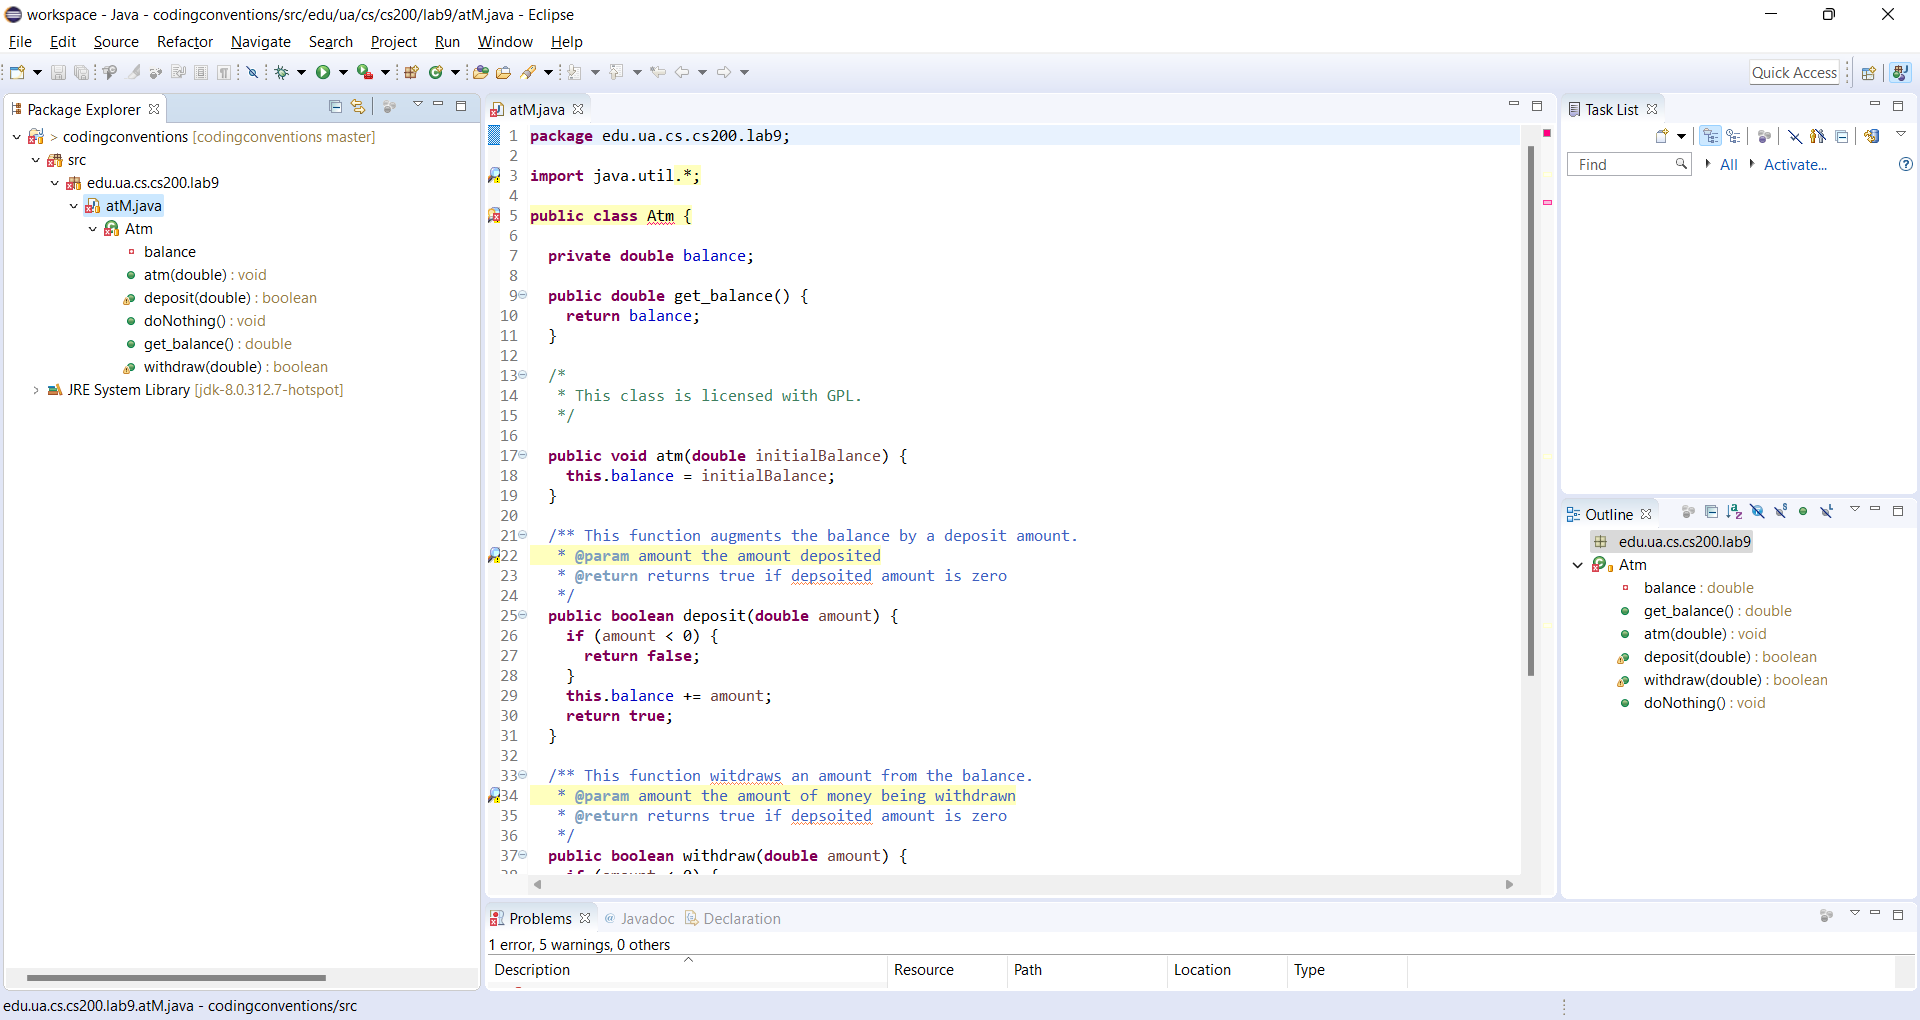The image size is (1920, 1020).
Task: Click the Activate... link in Task List
Action: pos(1794,165)
